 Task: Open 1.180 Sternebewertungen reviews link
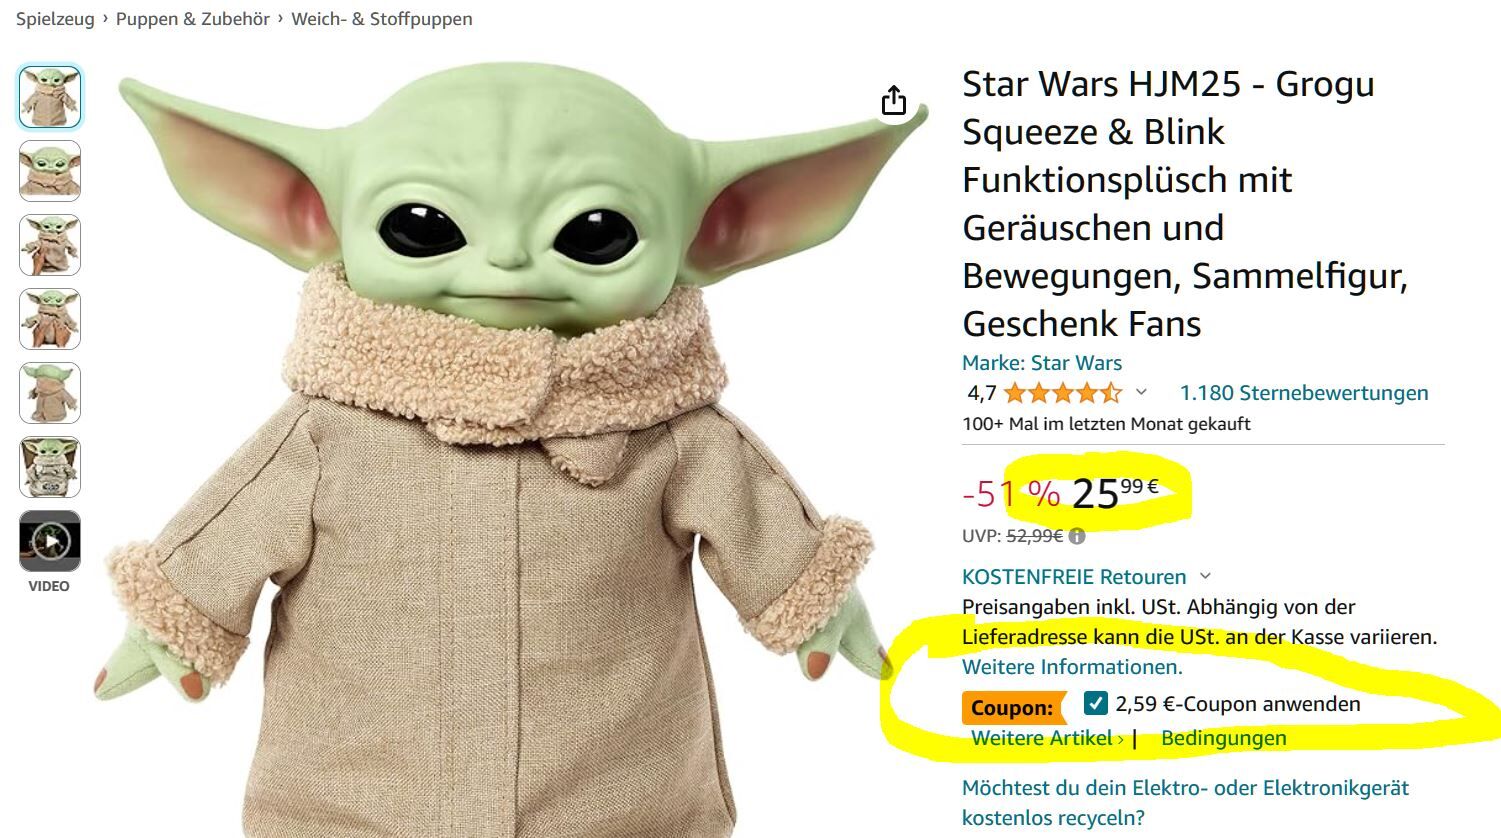pyautogui.click(x=1304, y=393)
